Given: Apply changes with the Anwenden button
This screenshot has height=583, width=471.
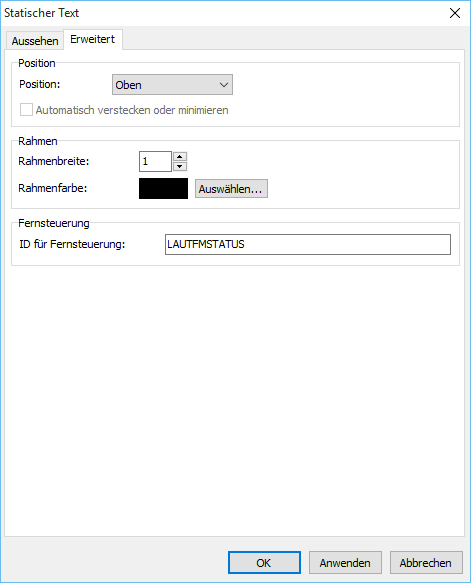Looking at the screenshot, I should click(345, 563).
